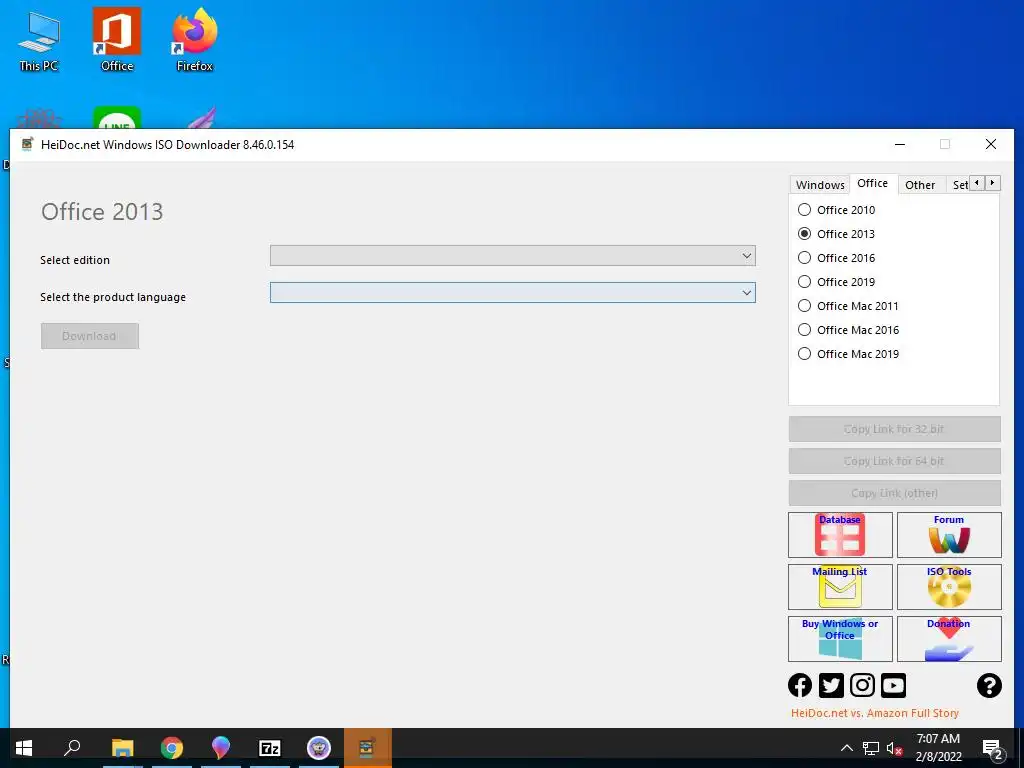Switch to the partially hidden Set tab

coord(959,185)
